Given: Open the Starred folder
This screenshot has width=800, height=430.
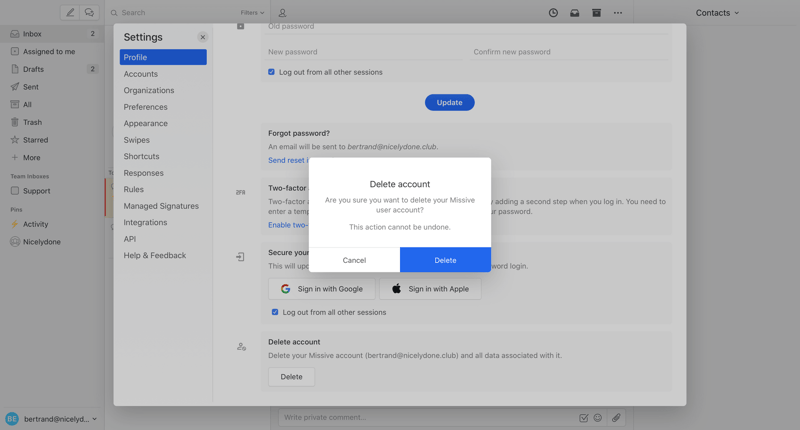Looking at the screenshot, I should click(53, 140).
